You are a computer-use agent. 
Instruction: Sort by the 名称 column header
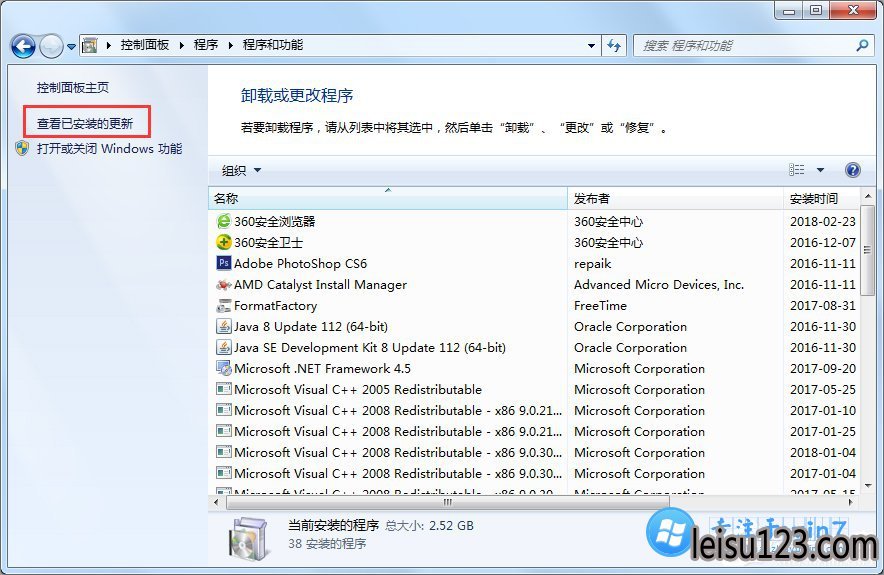pos(388,198)
